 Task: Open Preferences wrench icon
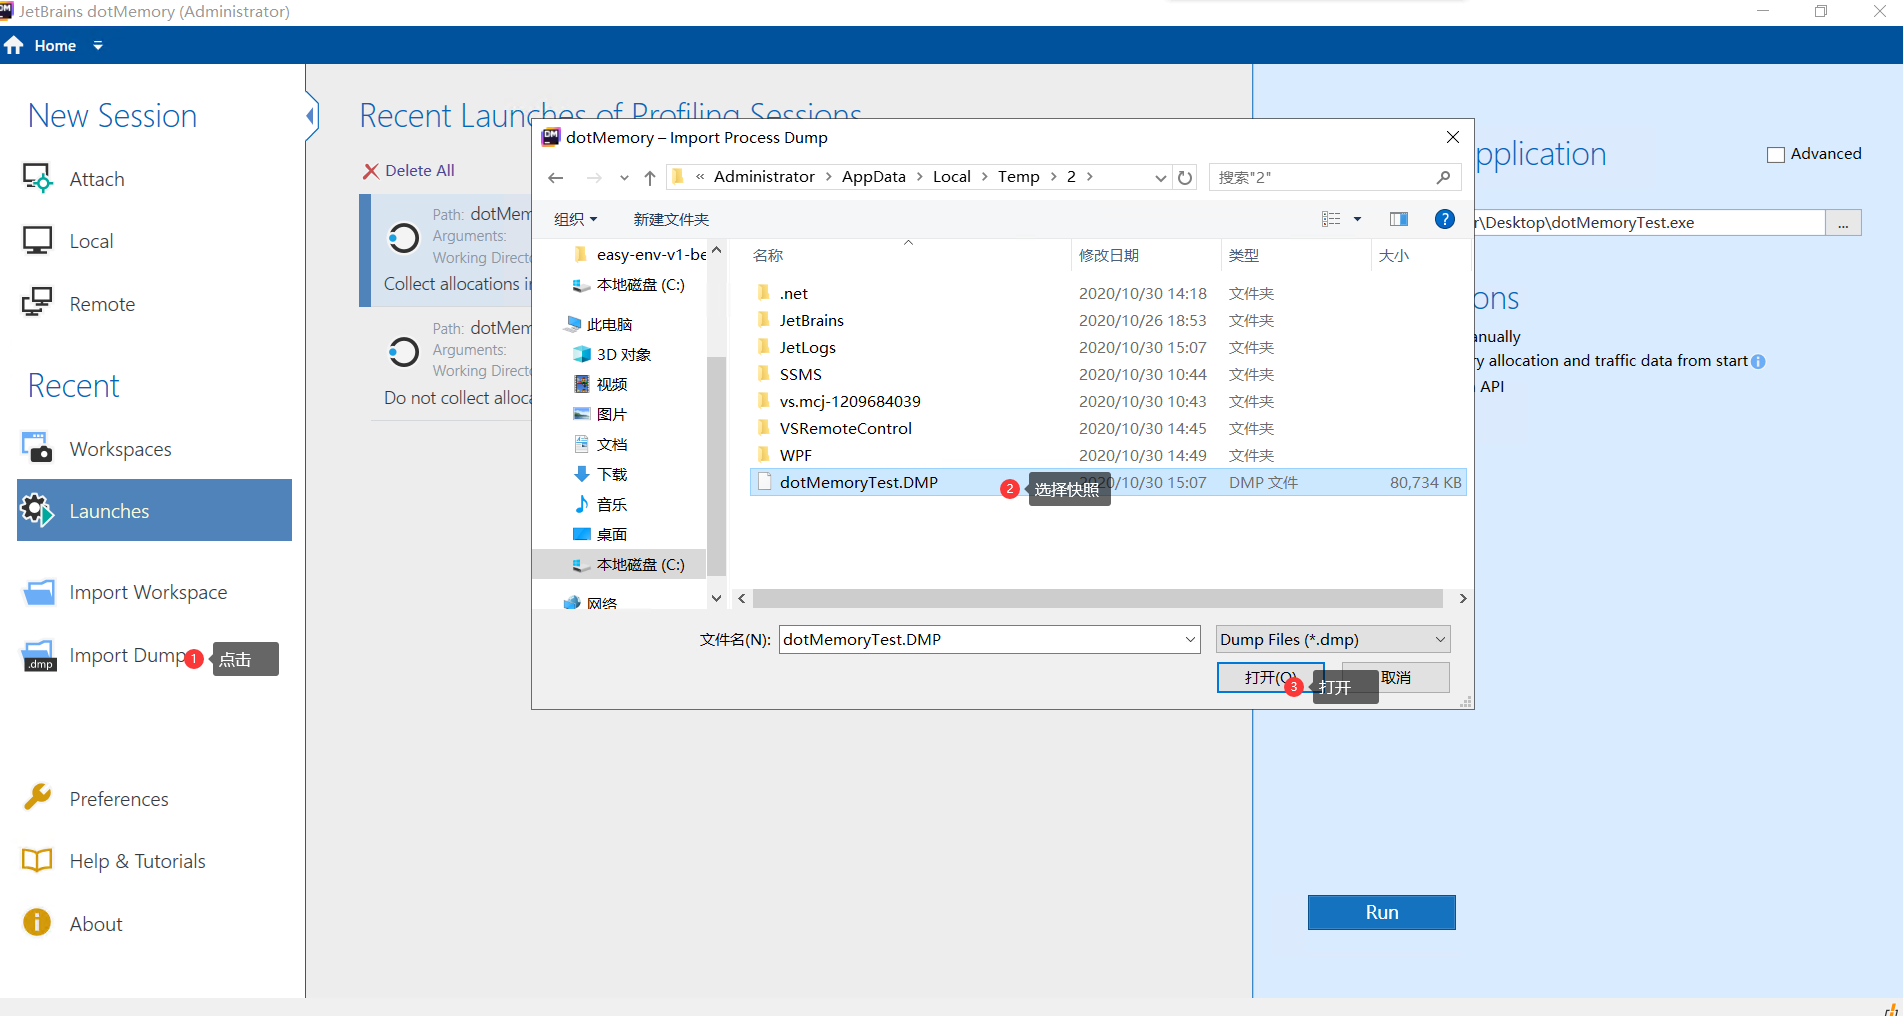(38, 797)
